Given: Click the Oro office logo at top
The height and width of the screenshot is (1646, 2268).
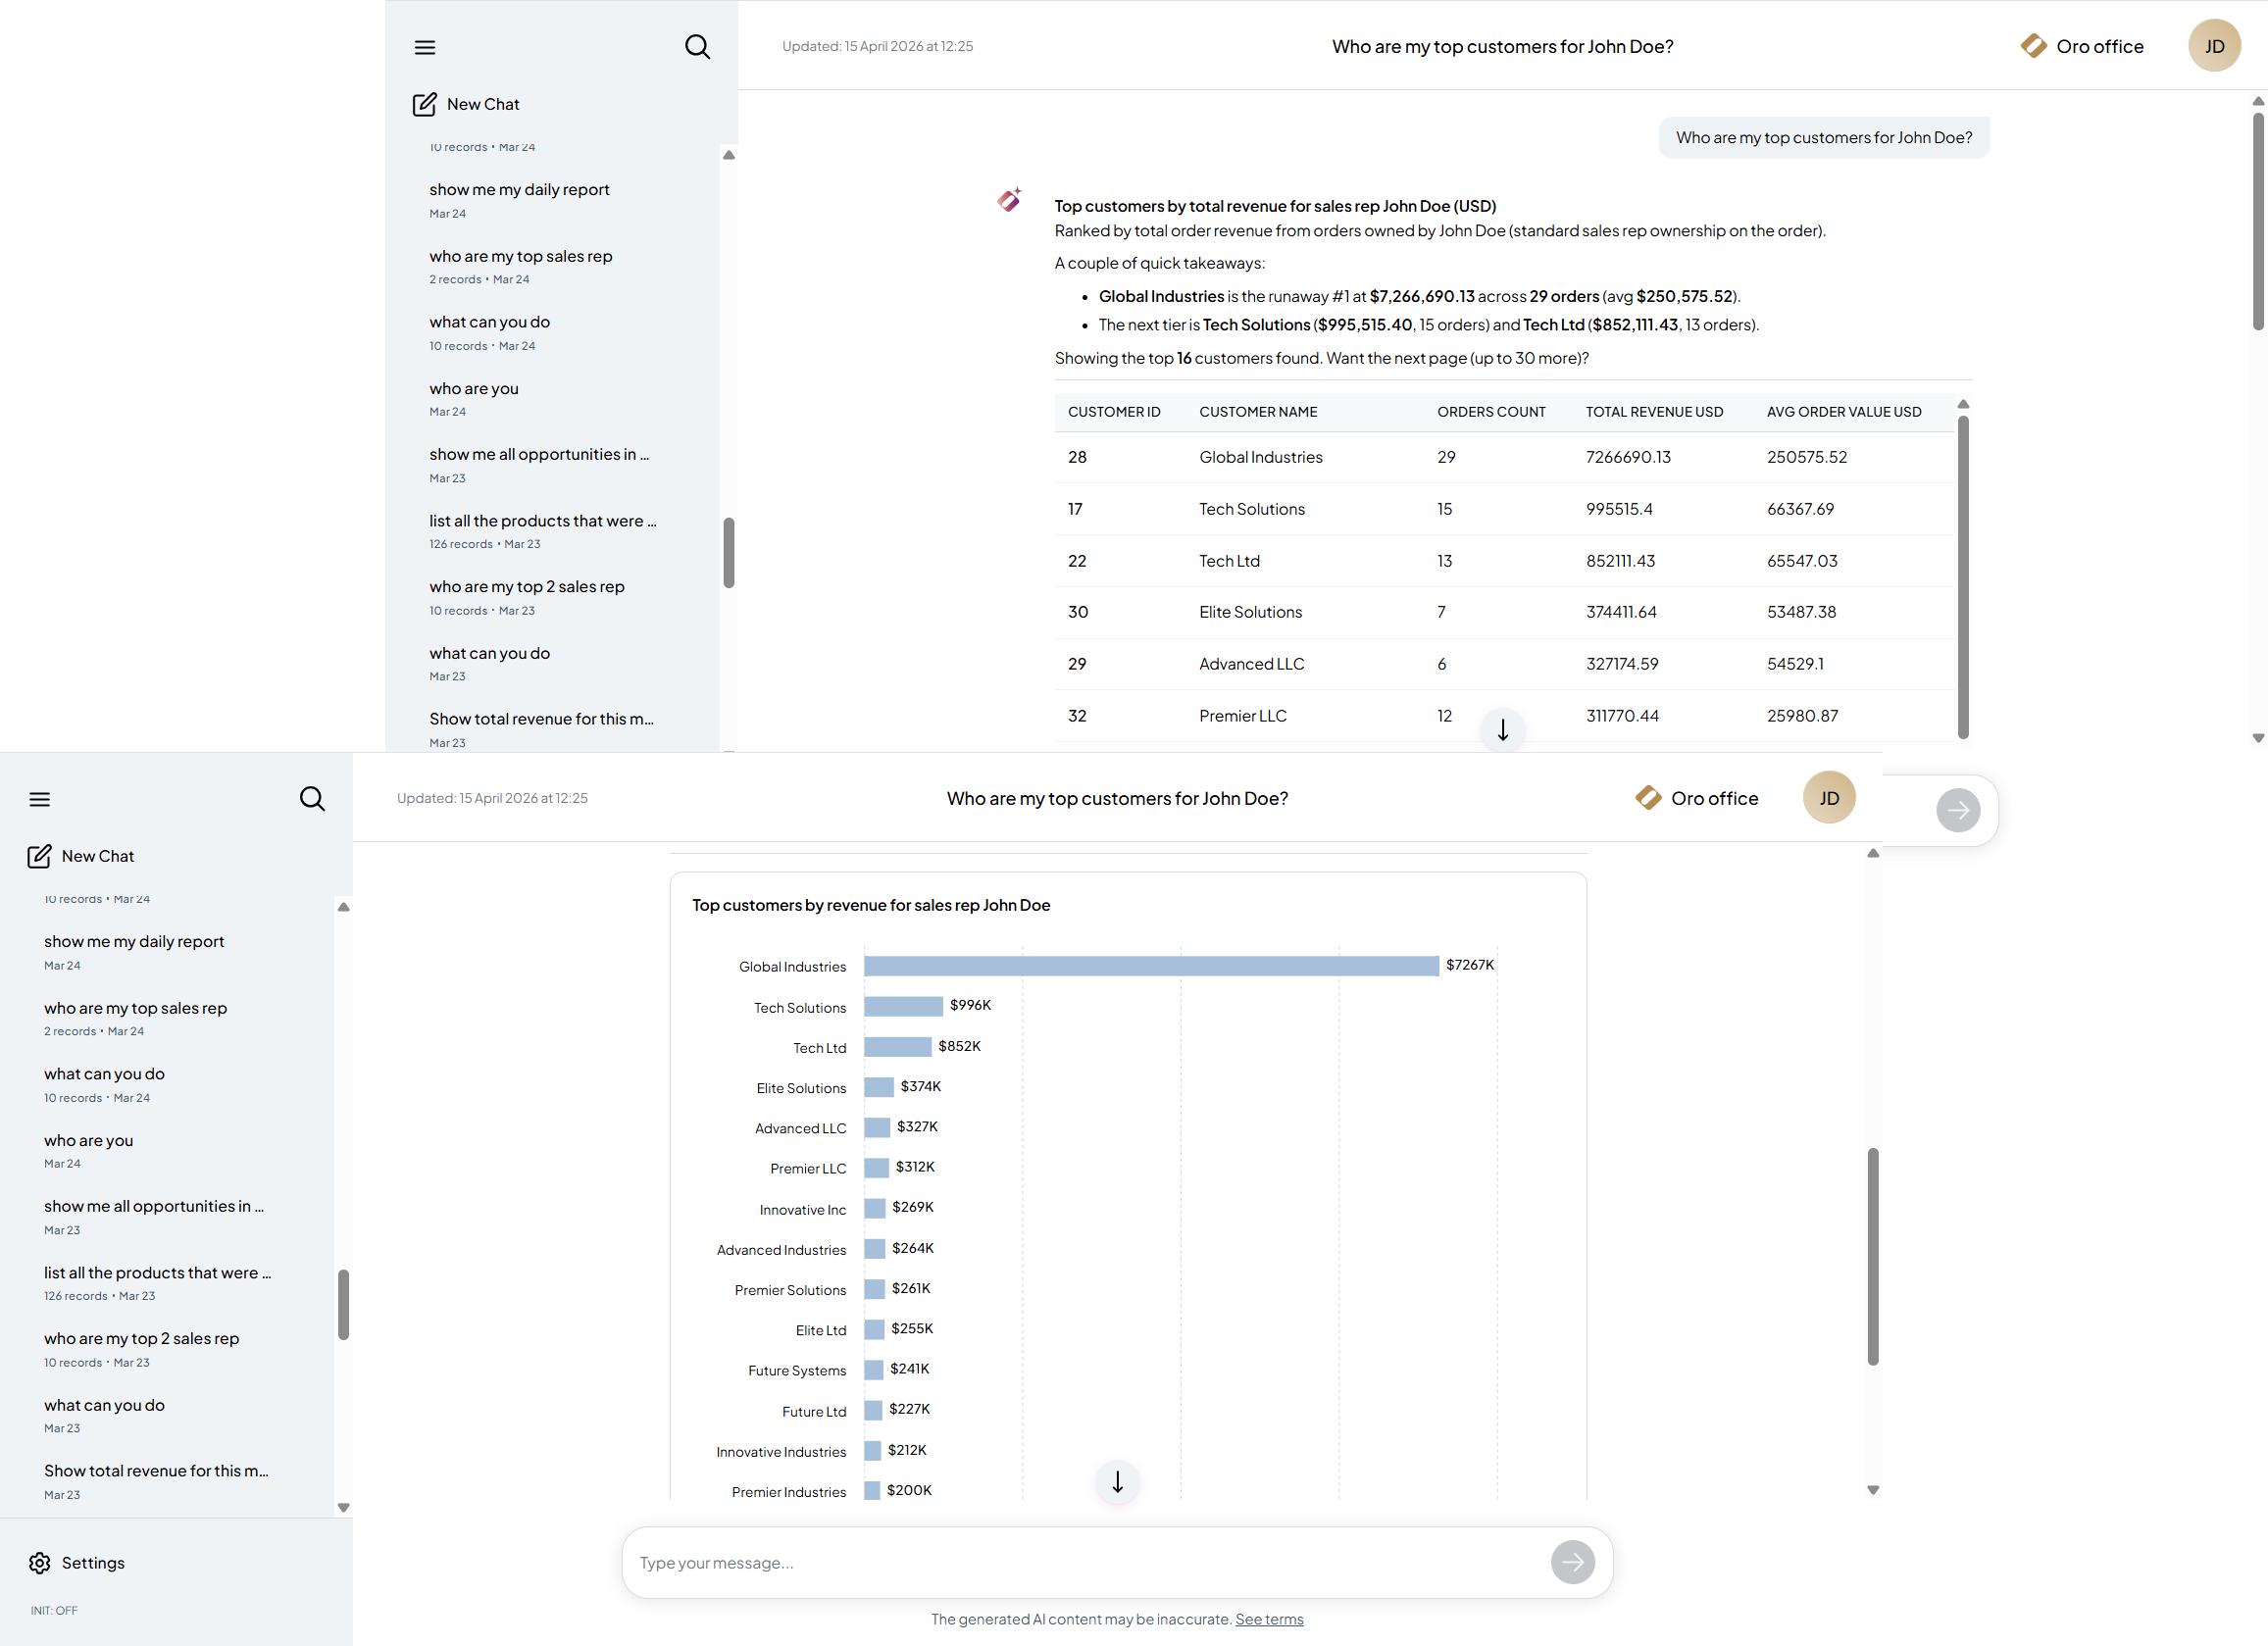Looking at the screenshot, I should (x=2034, y=46).
